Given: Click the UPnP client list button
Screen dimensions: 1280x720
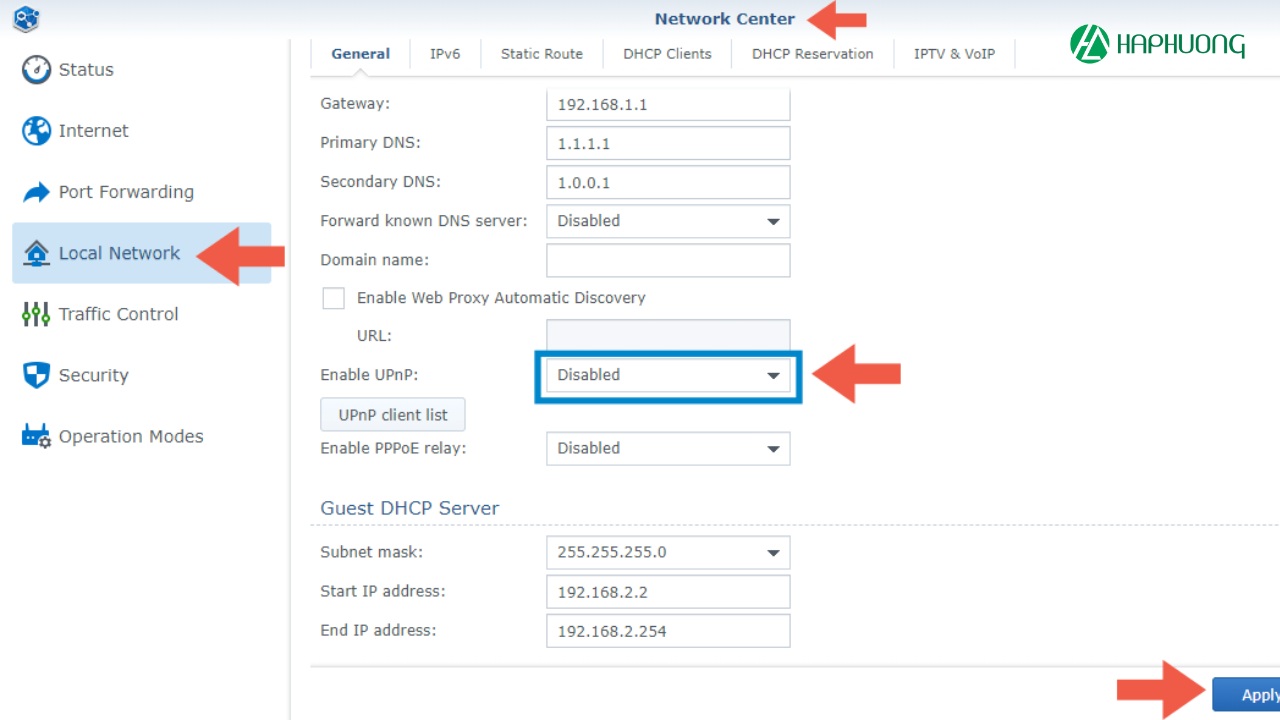Looking at the screenshot, I should click(x=392, y=415).
